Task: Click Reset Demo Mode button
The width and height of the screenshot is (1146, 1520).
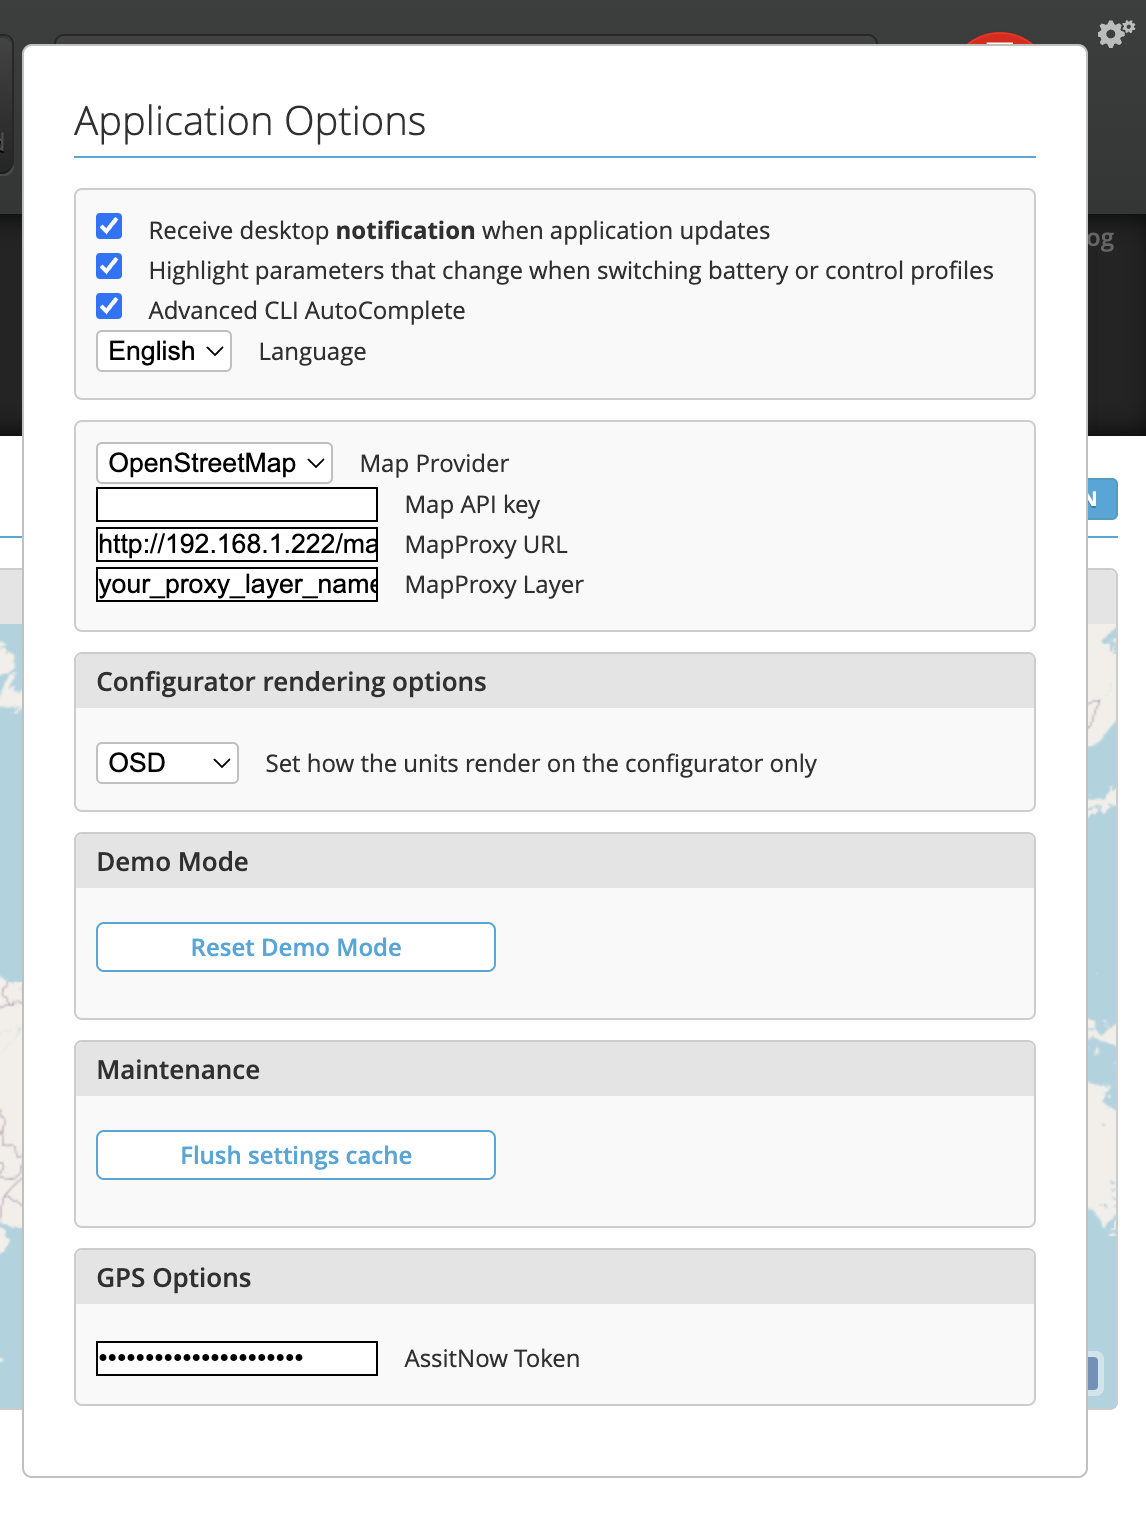Action: [x=296, y=947]
